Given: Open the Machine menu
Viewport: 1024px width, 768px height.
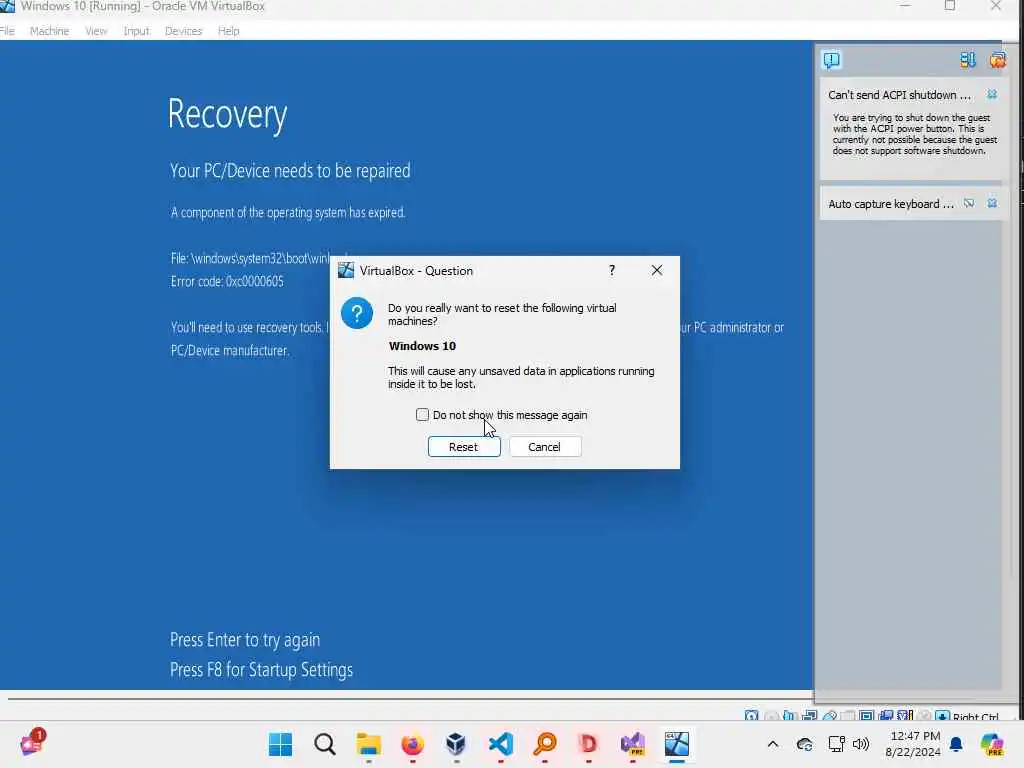Looking at the screenshot, I should [x=50, y=31].
